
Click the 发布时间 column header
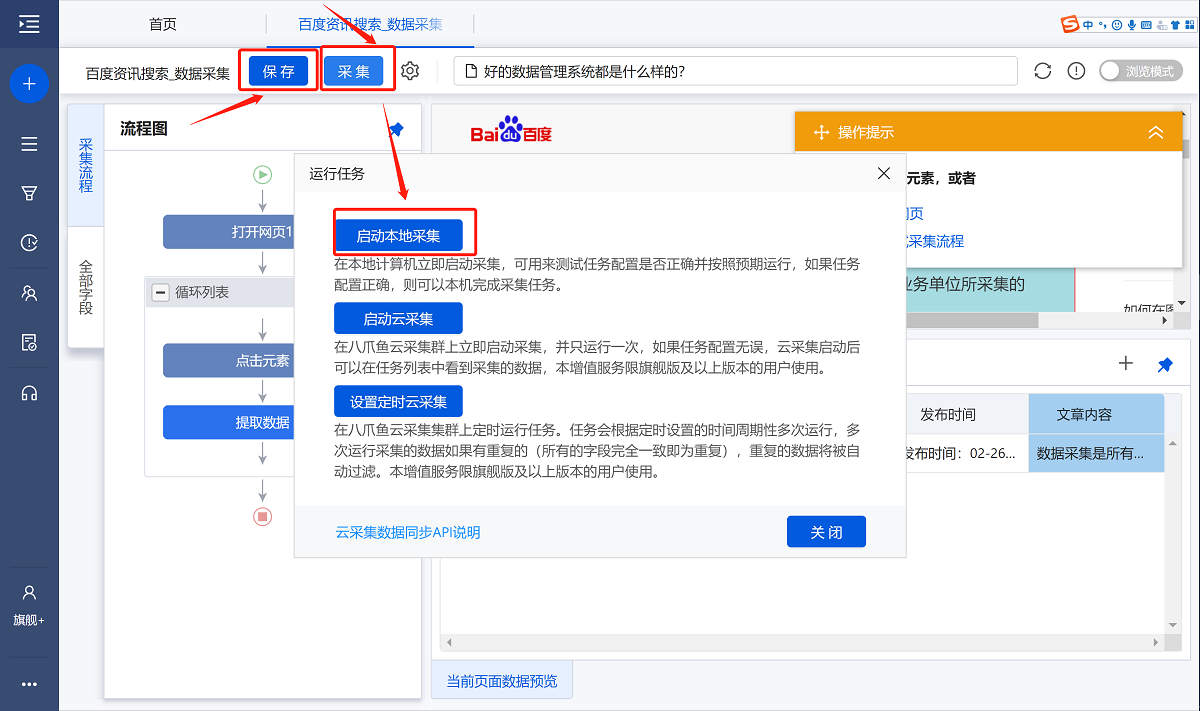coord(966,414)
